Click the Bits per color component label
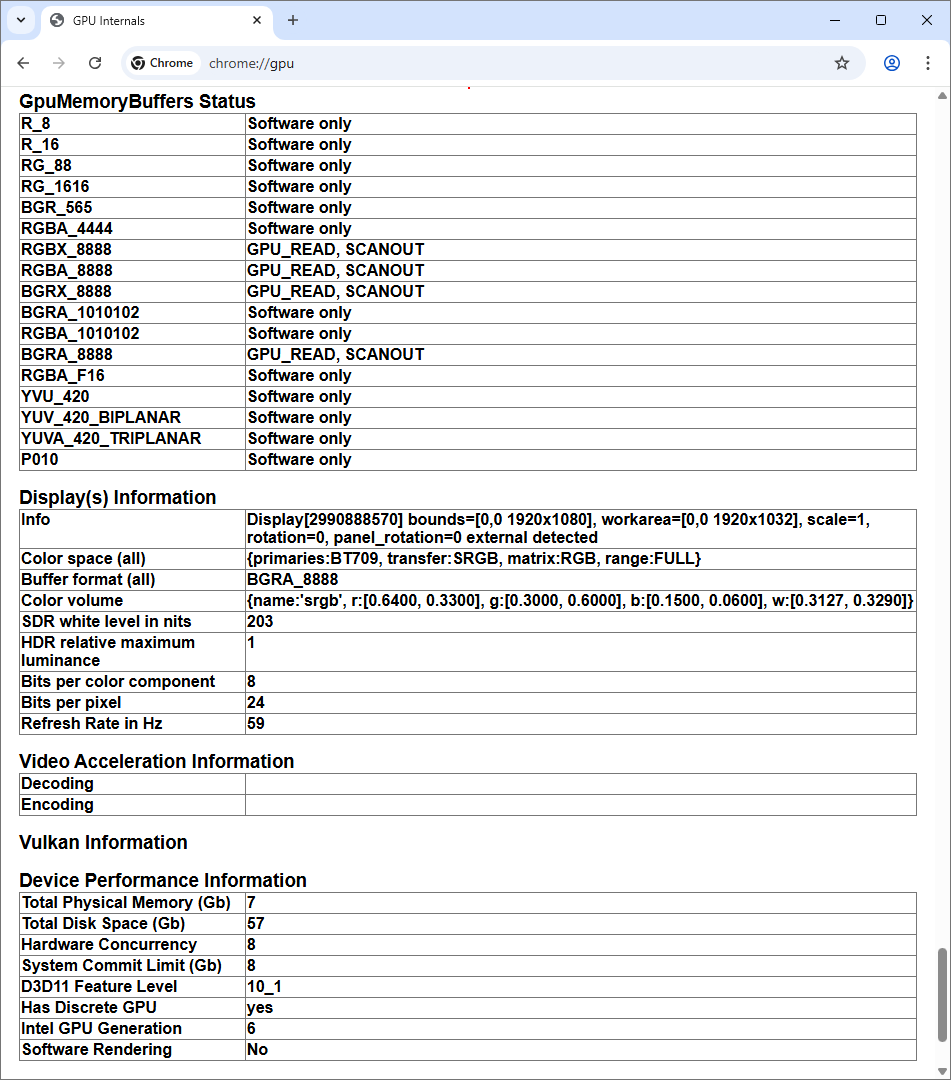This screenshot has width=951, height=1080. (x=118, y=682)
